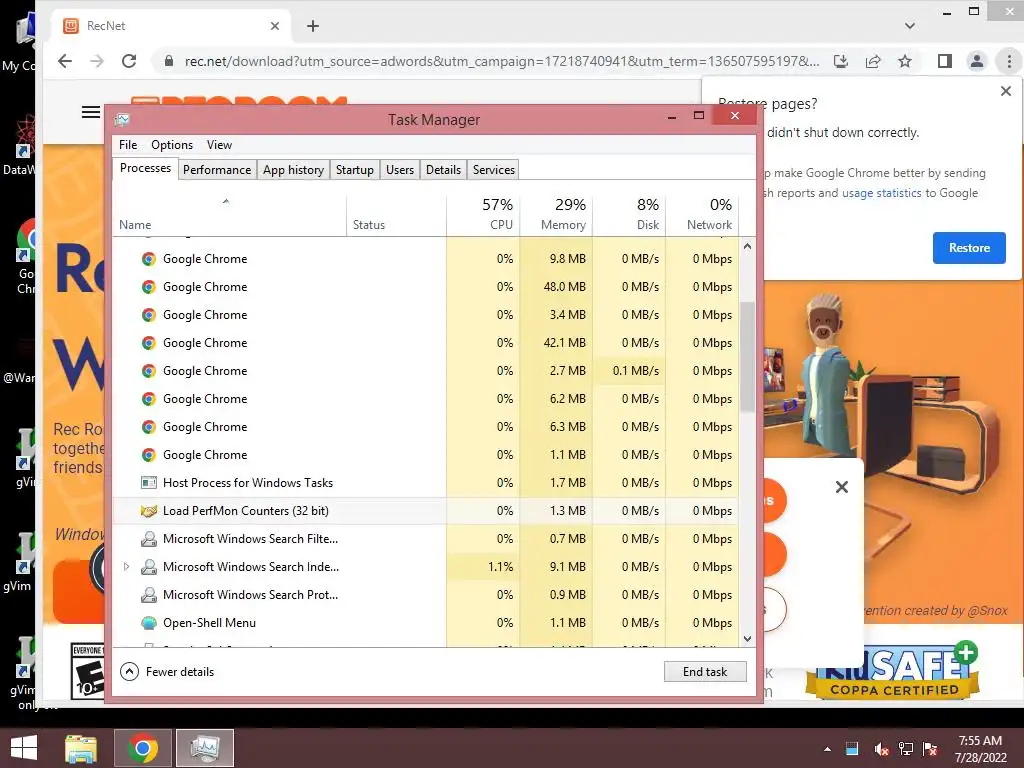Dismiss the Restore pages popup
This screenshot has height=768, width=1024.
(1006, 91)
